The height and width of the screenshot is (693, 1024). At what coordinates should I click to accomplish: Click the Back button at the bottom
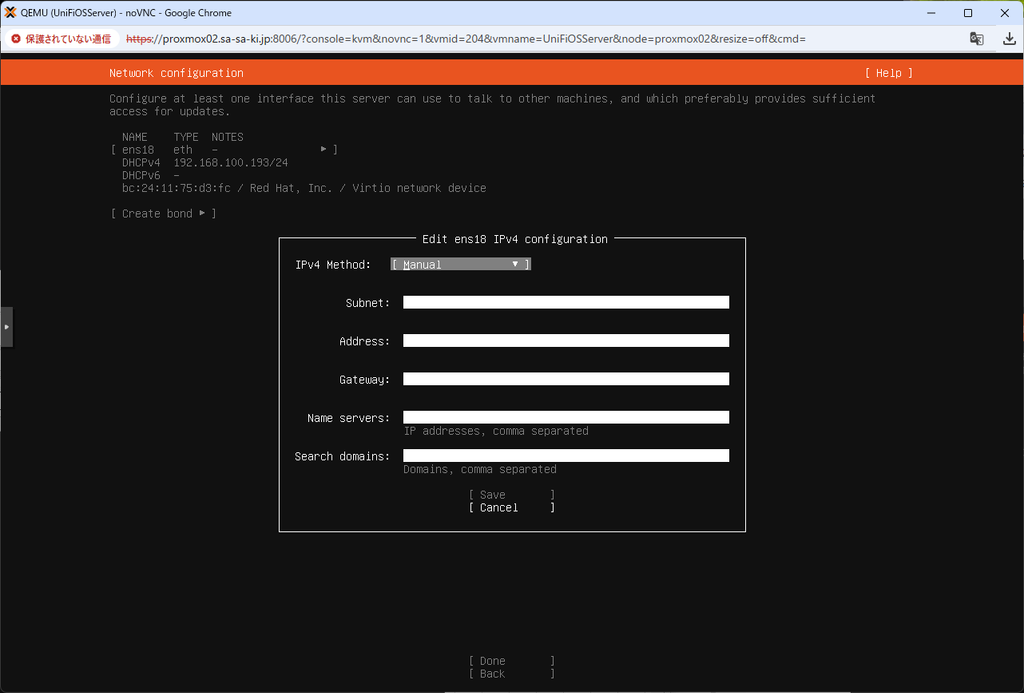click(511, 673)
